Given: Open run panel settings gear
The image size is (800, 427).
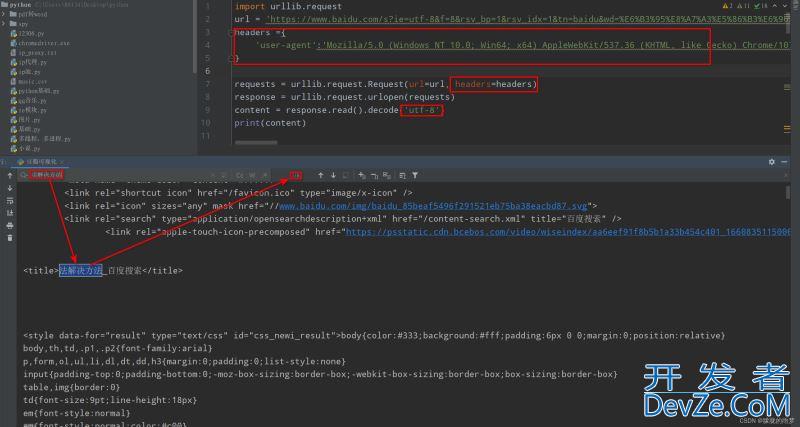Looking at the screenshot, I should click(771, 162).
